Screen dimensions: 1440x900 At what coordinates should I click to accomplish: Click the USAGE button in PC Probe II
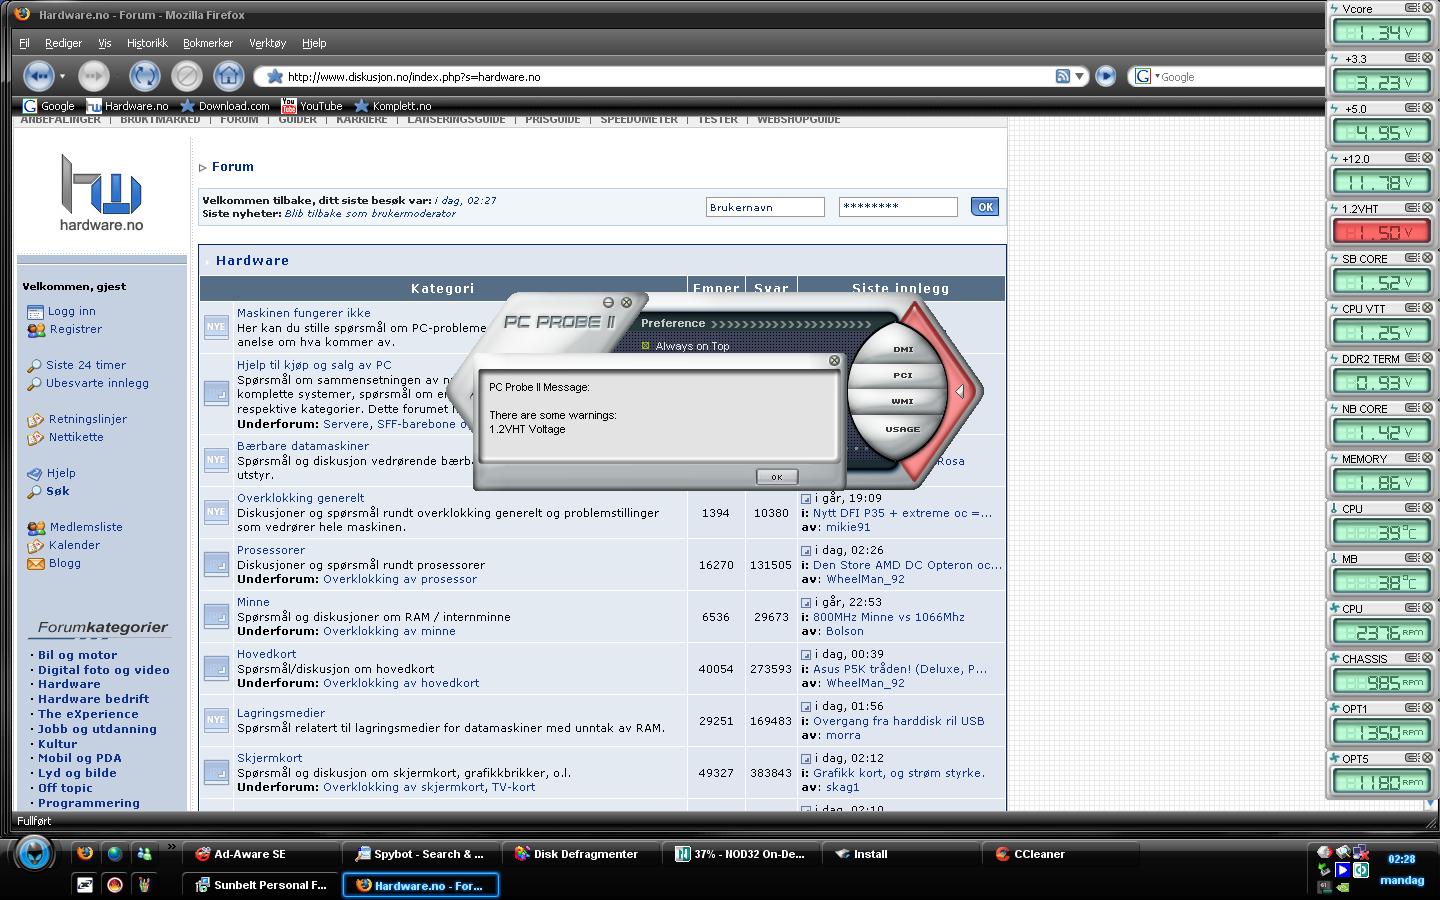(x=903, y=429)
